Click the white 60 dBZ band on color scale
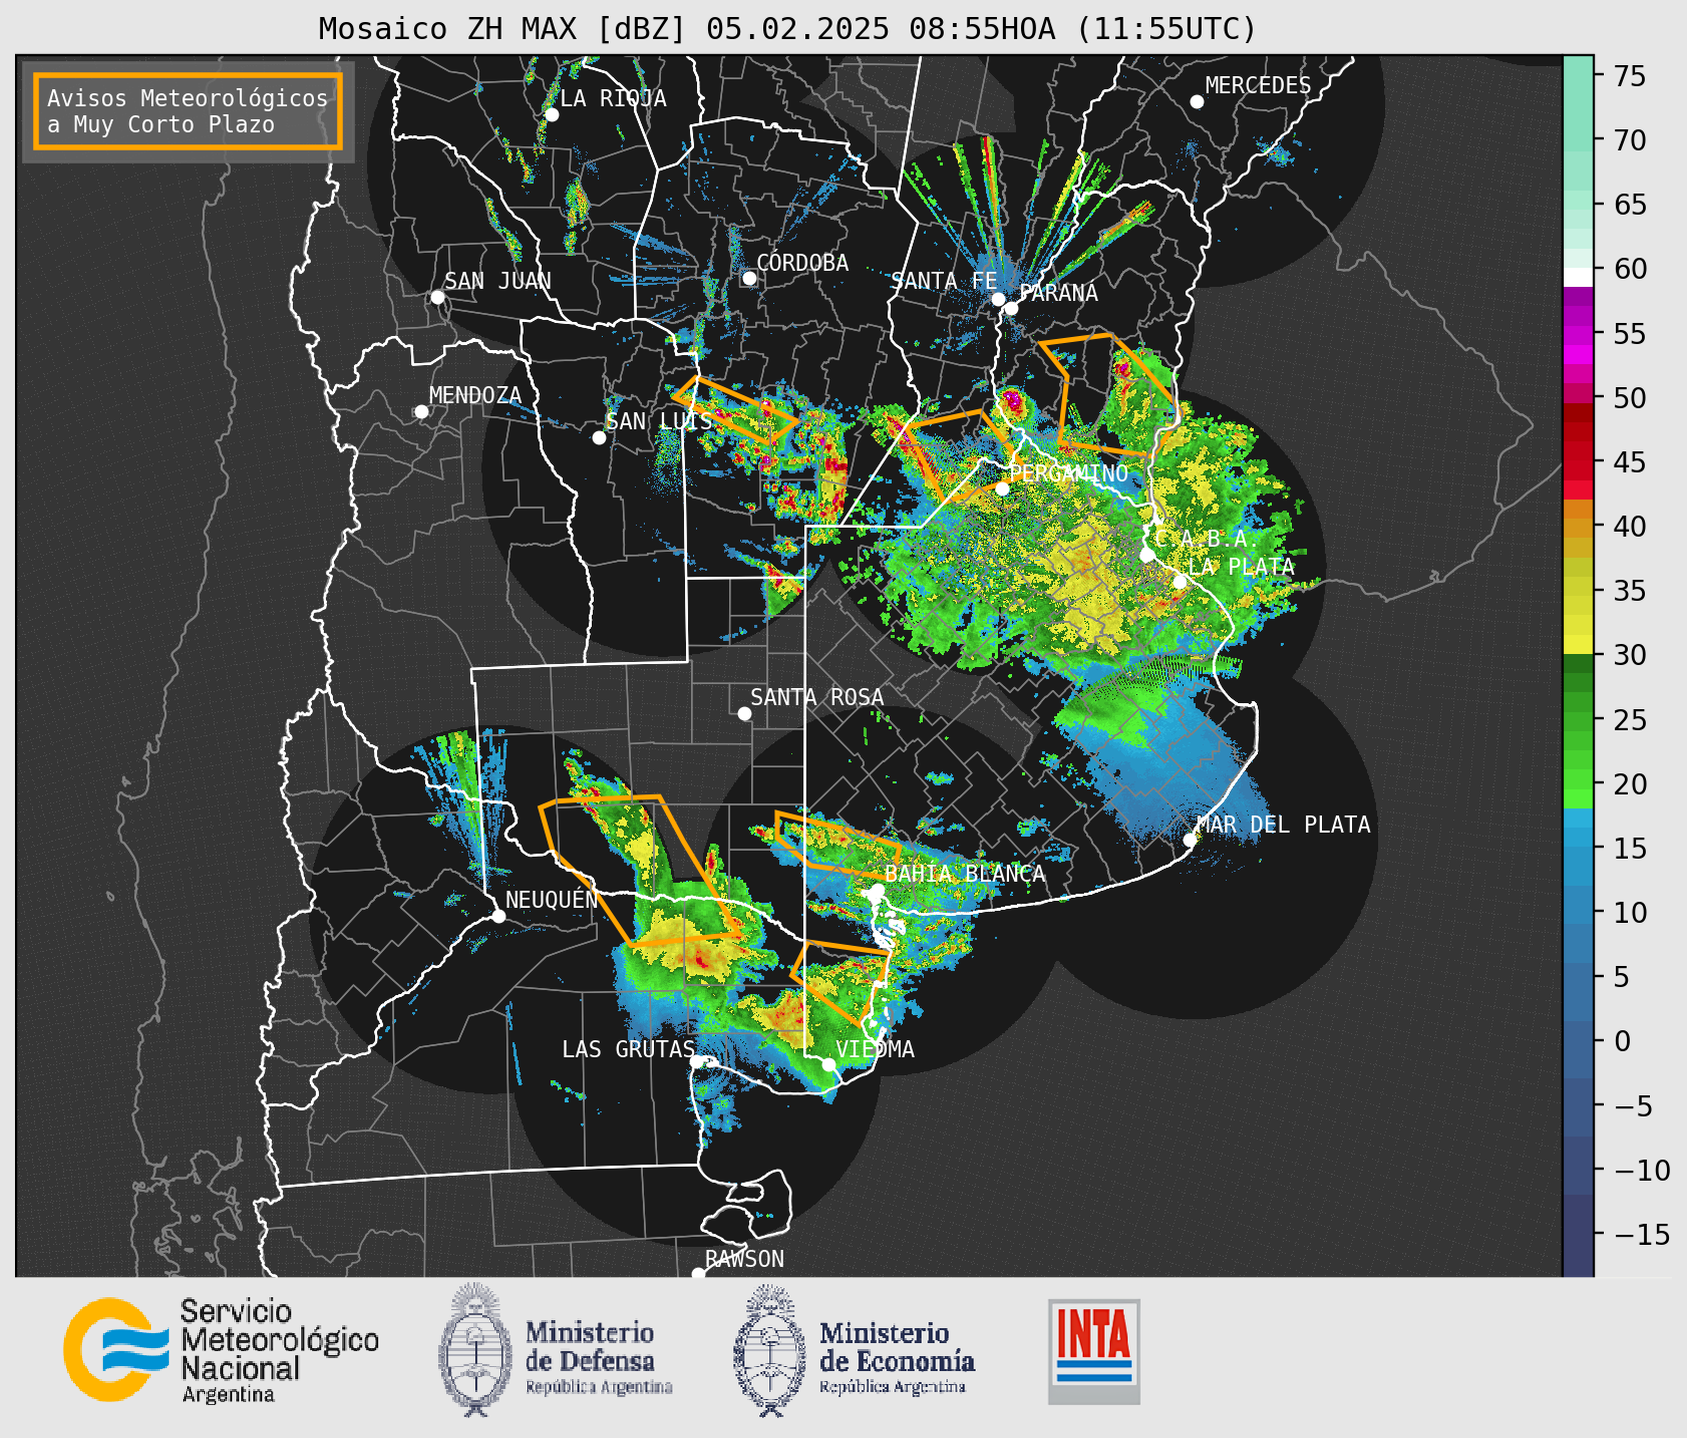 [1578, 277]
